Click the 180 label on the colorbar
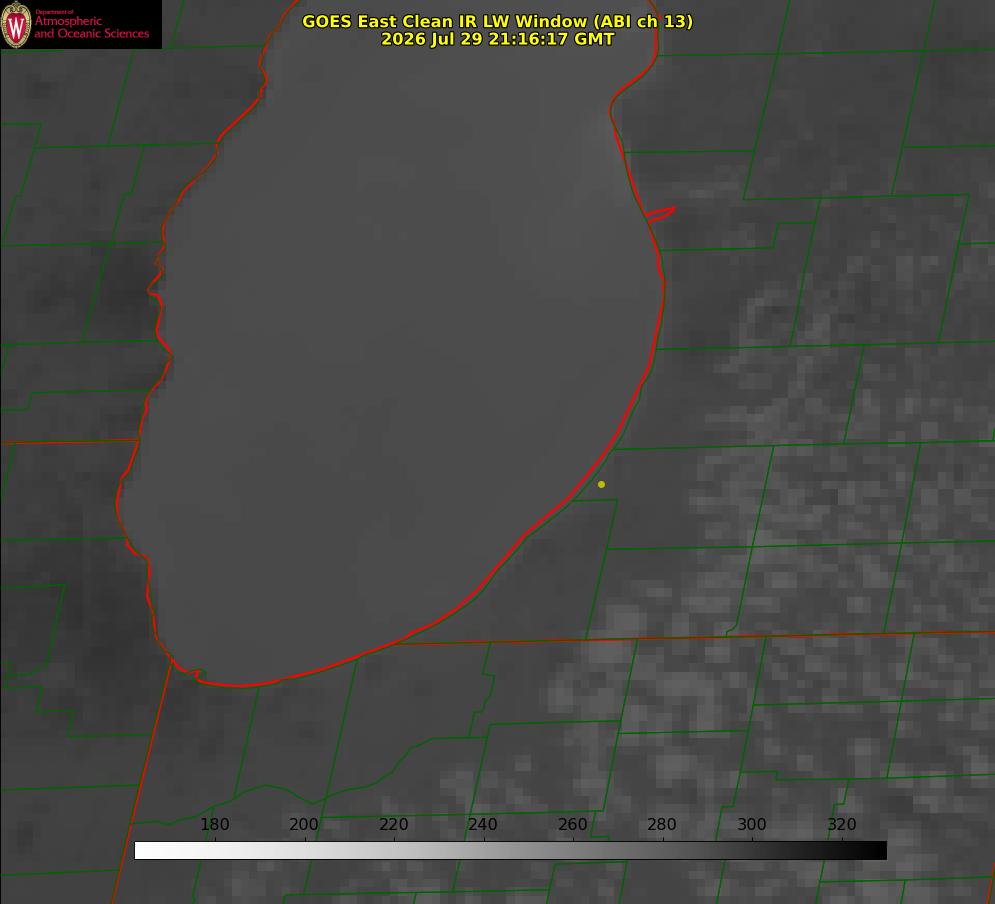Viewport: 995px width, 904px height. [x=214, y=825]
